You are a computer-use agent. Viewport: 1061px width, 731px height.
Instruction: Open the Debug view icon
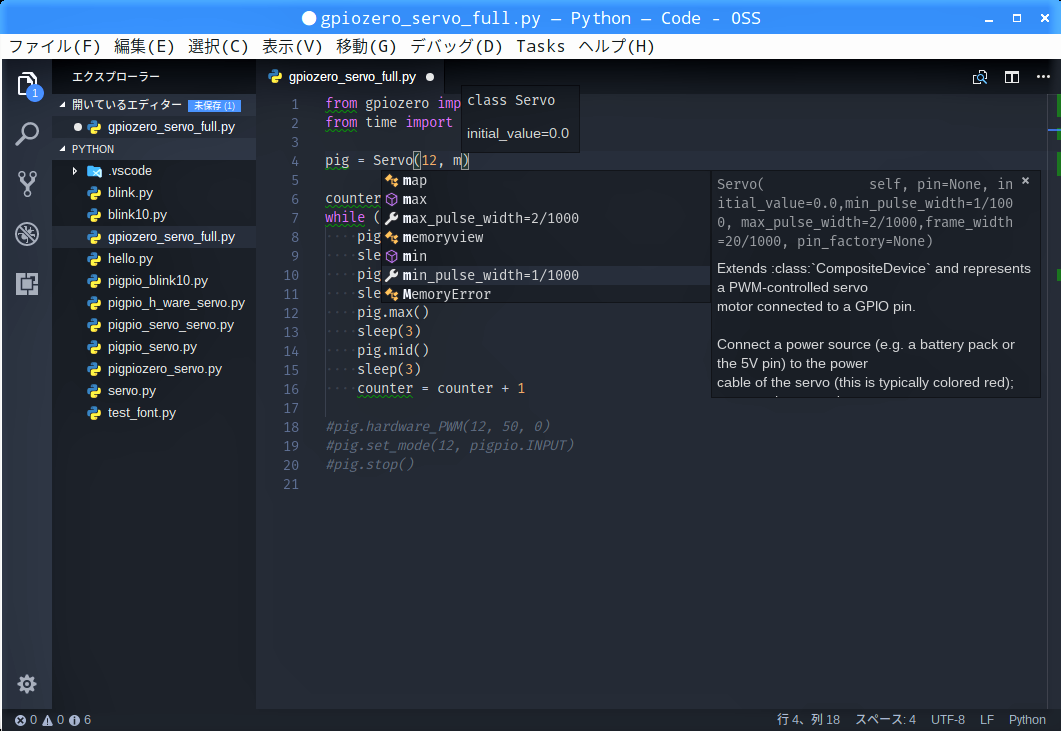coord(27,234)
